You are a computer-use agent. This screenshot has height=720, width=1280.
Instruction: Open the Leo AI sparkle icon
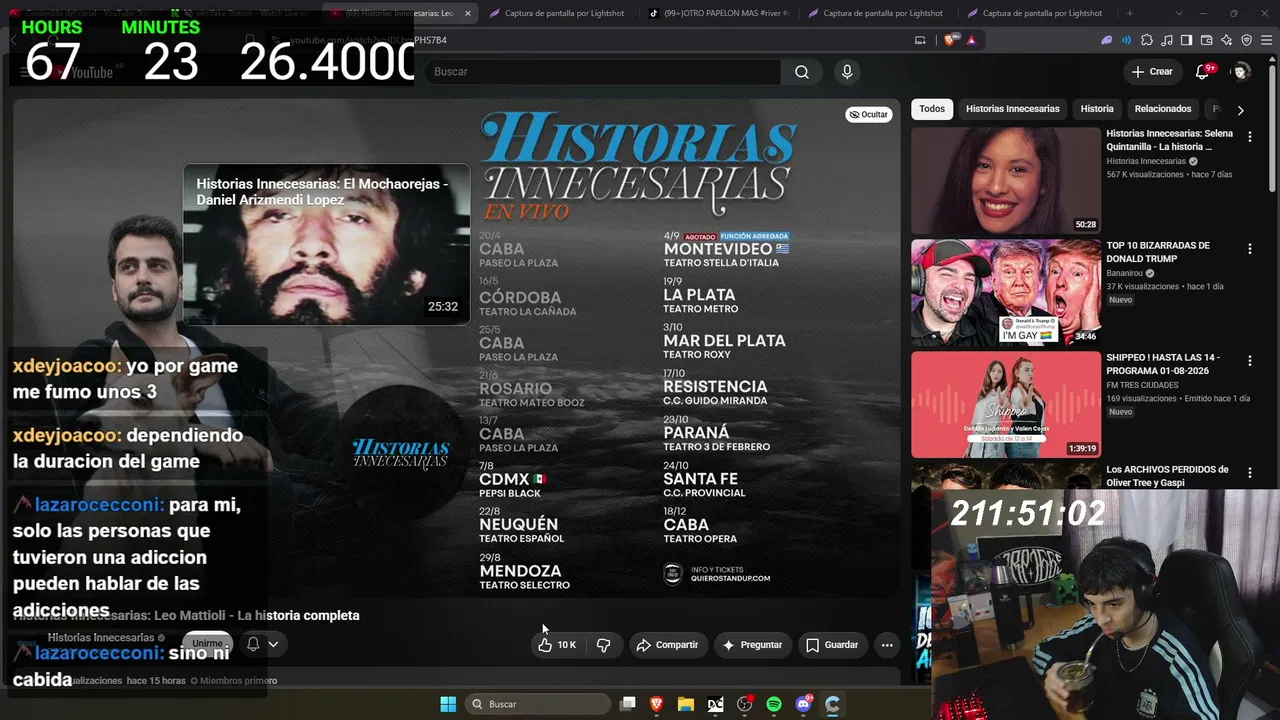(x=1226, y=40)
